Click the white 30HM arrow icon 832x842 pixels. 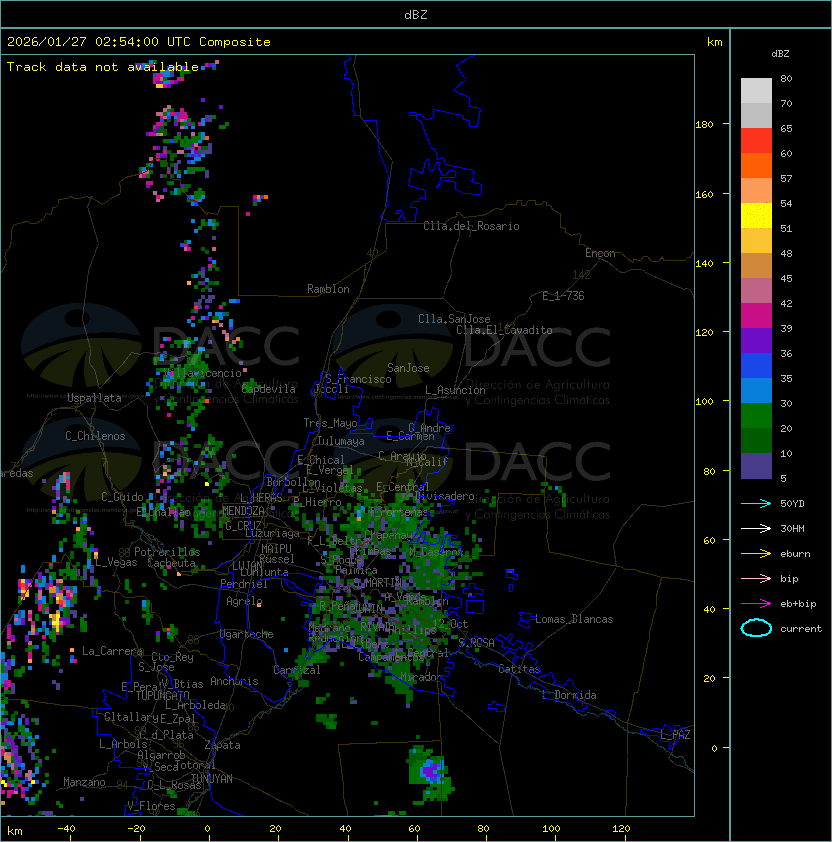coord(756,529)
